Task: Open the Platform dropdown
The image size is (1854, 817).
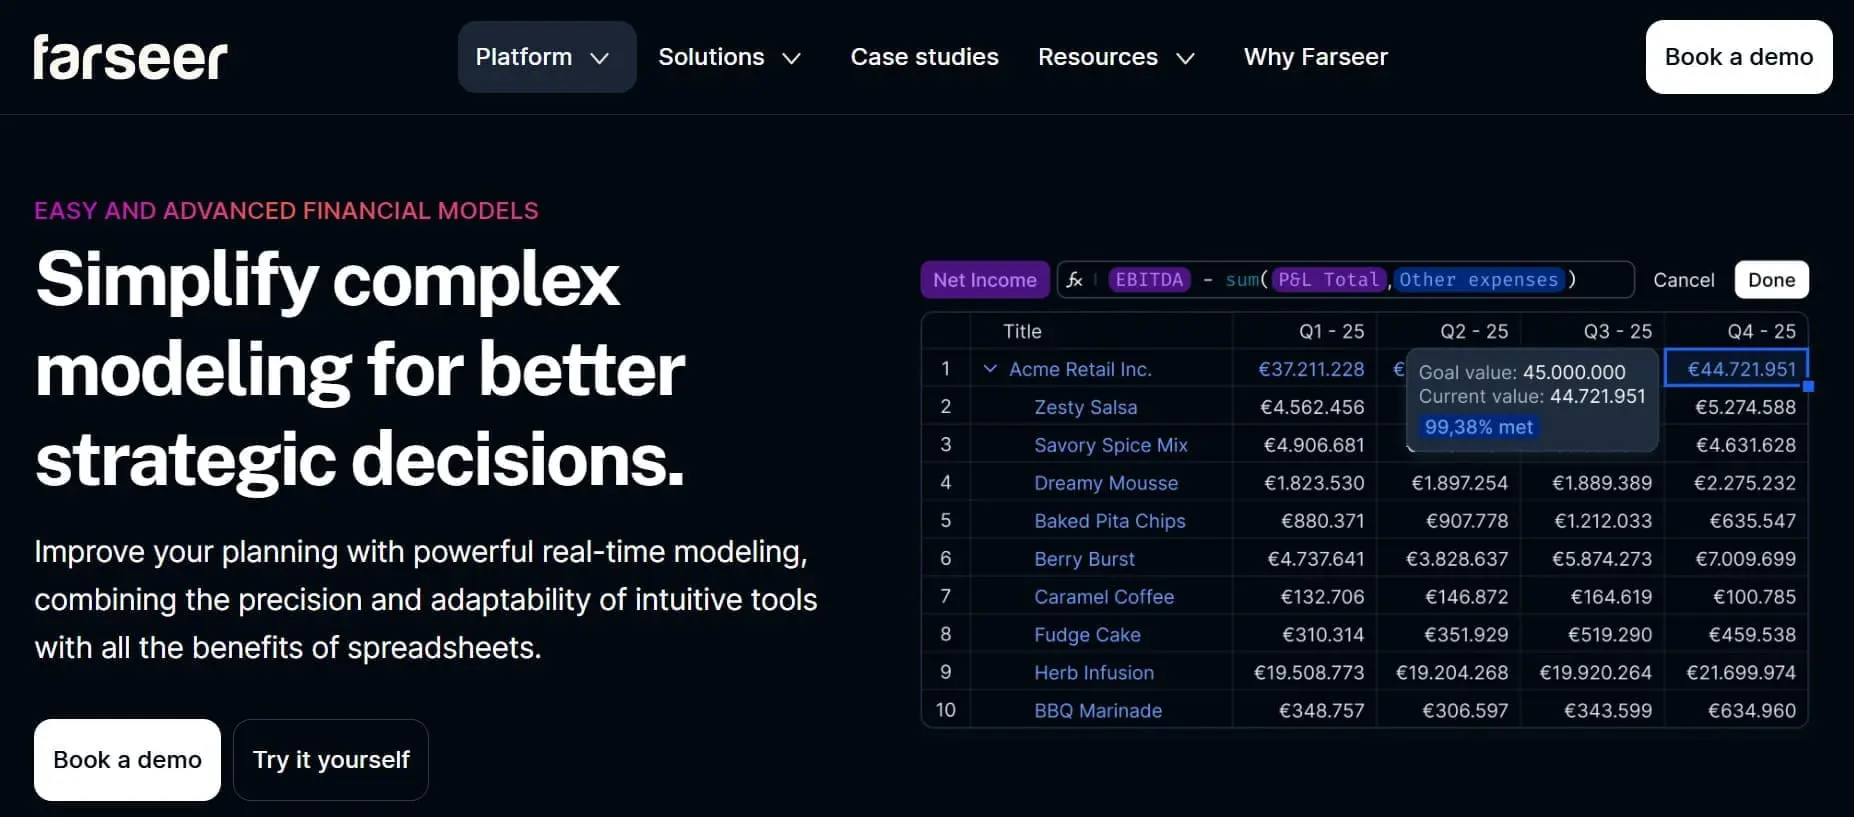Action: [546, 57]
